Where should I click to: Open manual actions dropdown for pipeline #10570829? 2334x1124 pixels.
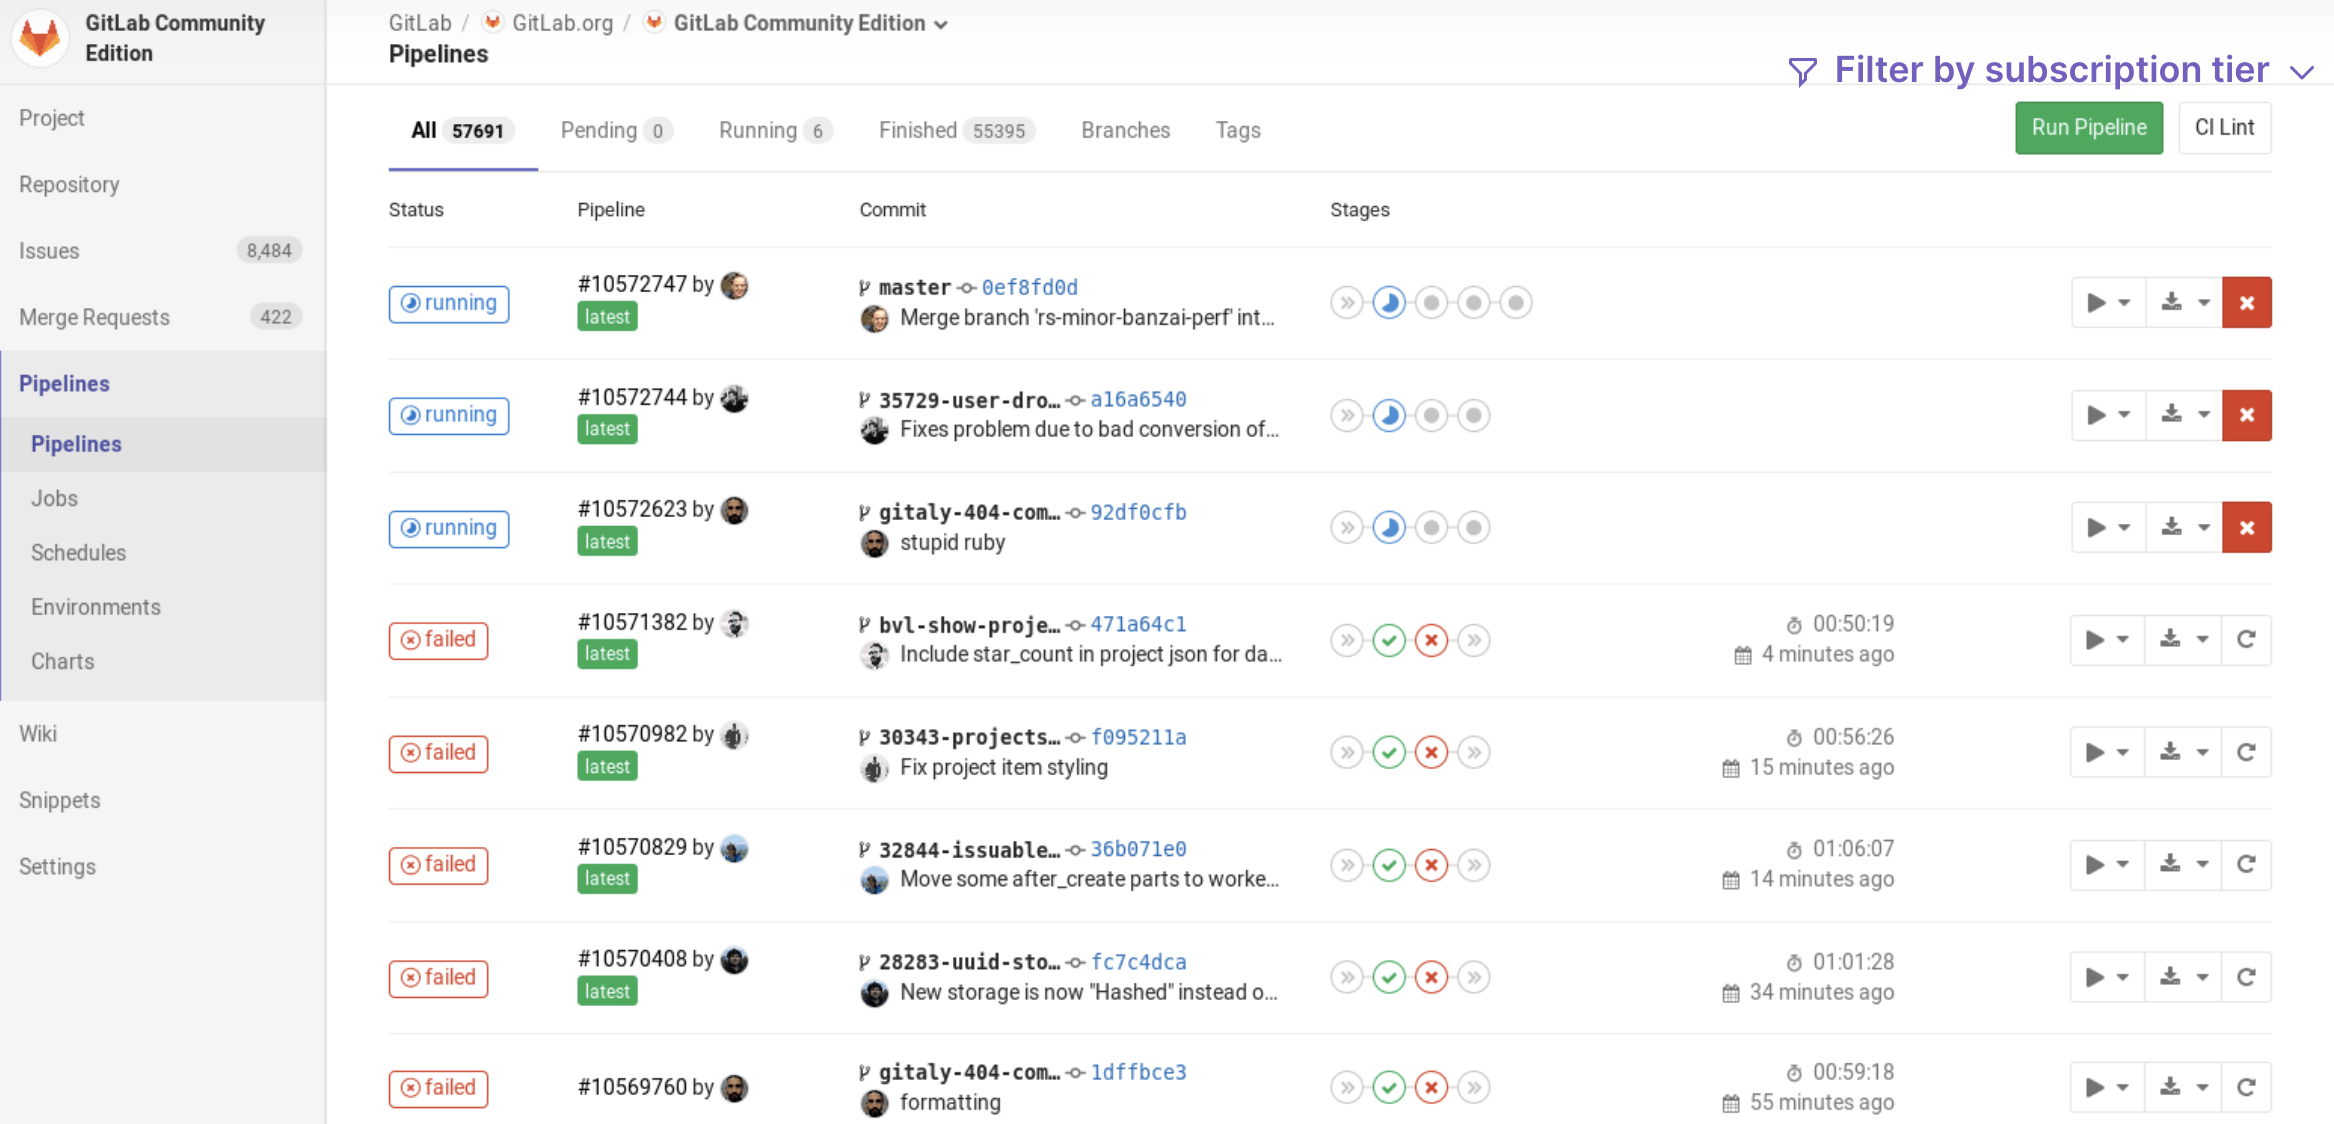click(2108, 864)
